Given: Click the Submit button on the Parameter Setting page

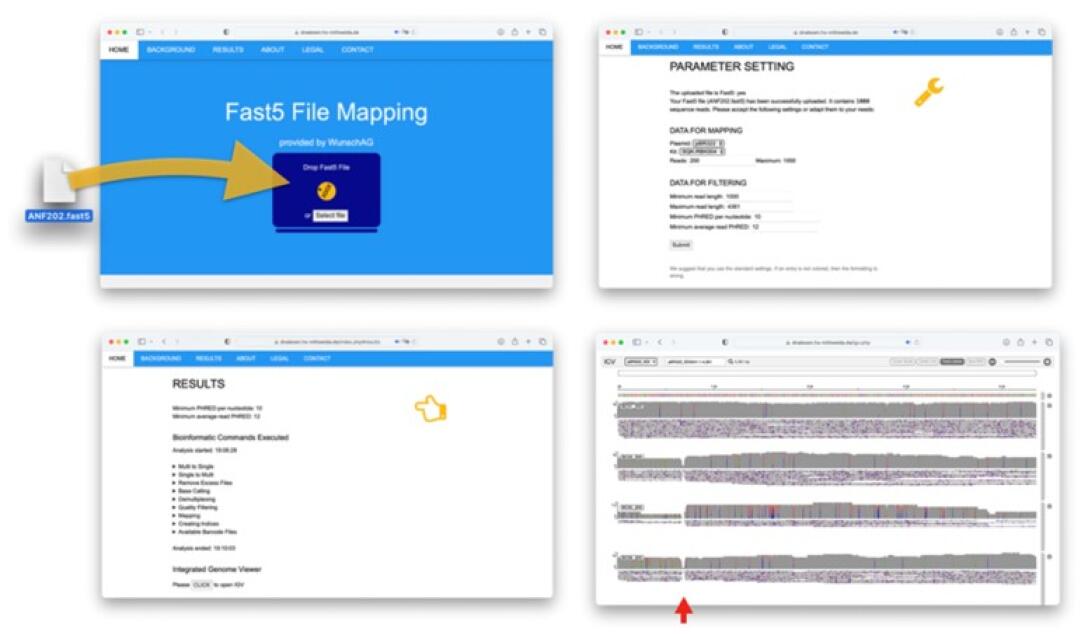Looking at the screenshot, I should click(681, 245).
